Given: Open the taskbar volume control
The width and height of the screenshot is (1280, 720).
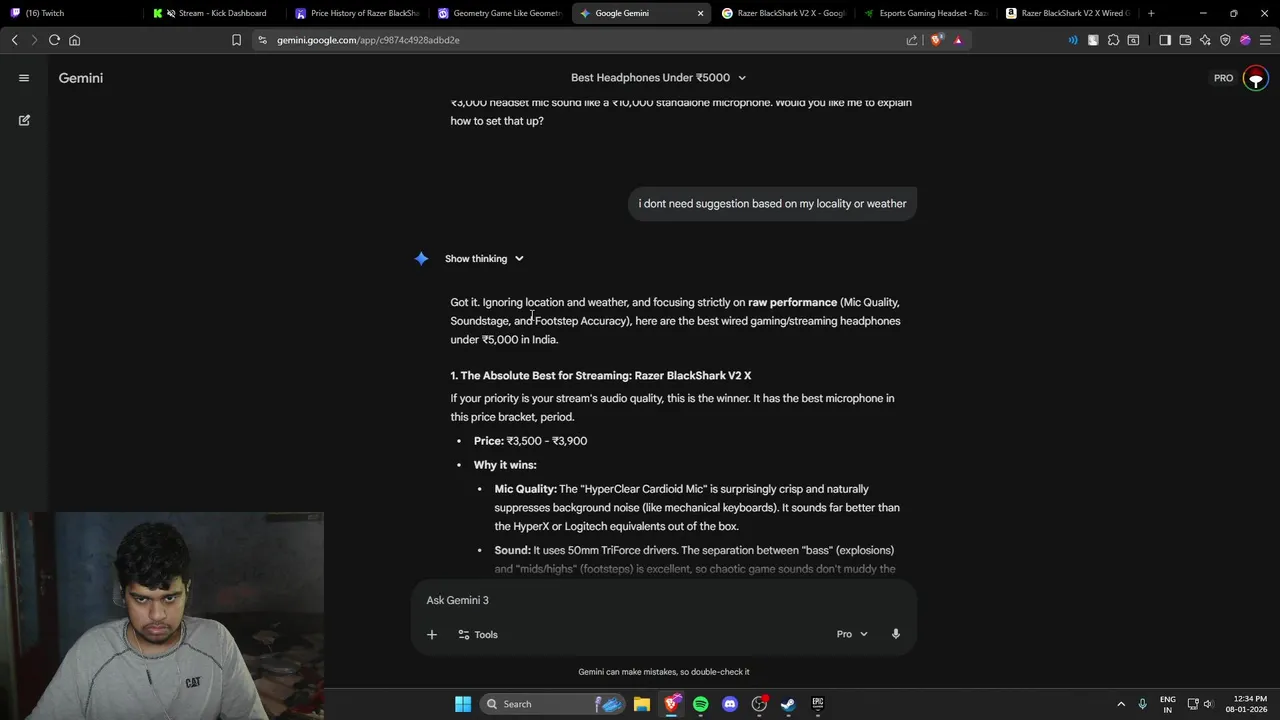Looking at the screenshot, I should point(1208,704).
